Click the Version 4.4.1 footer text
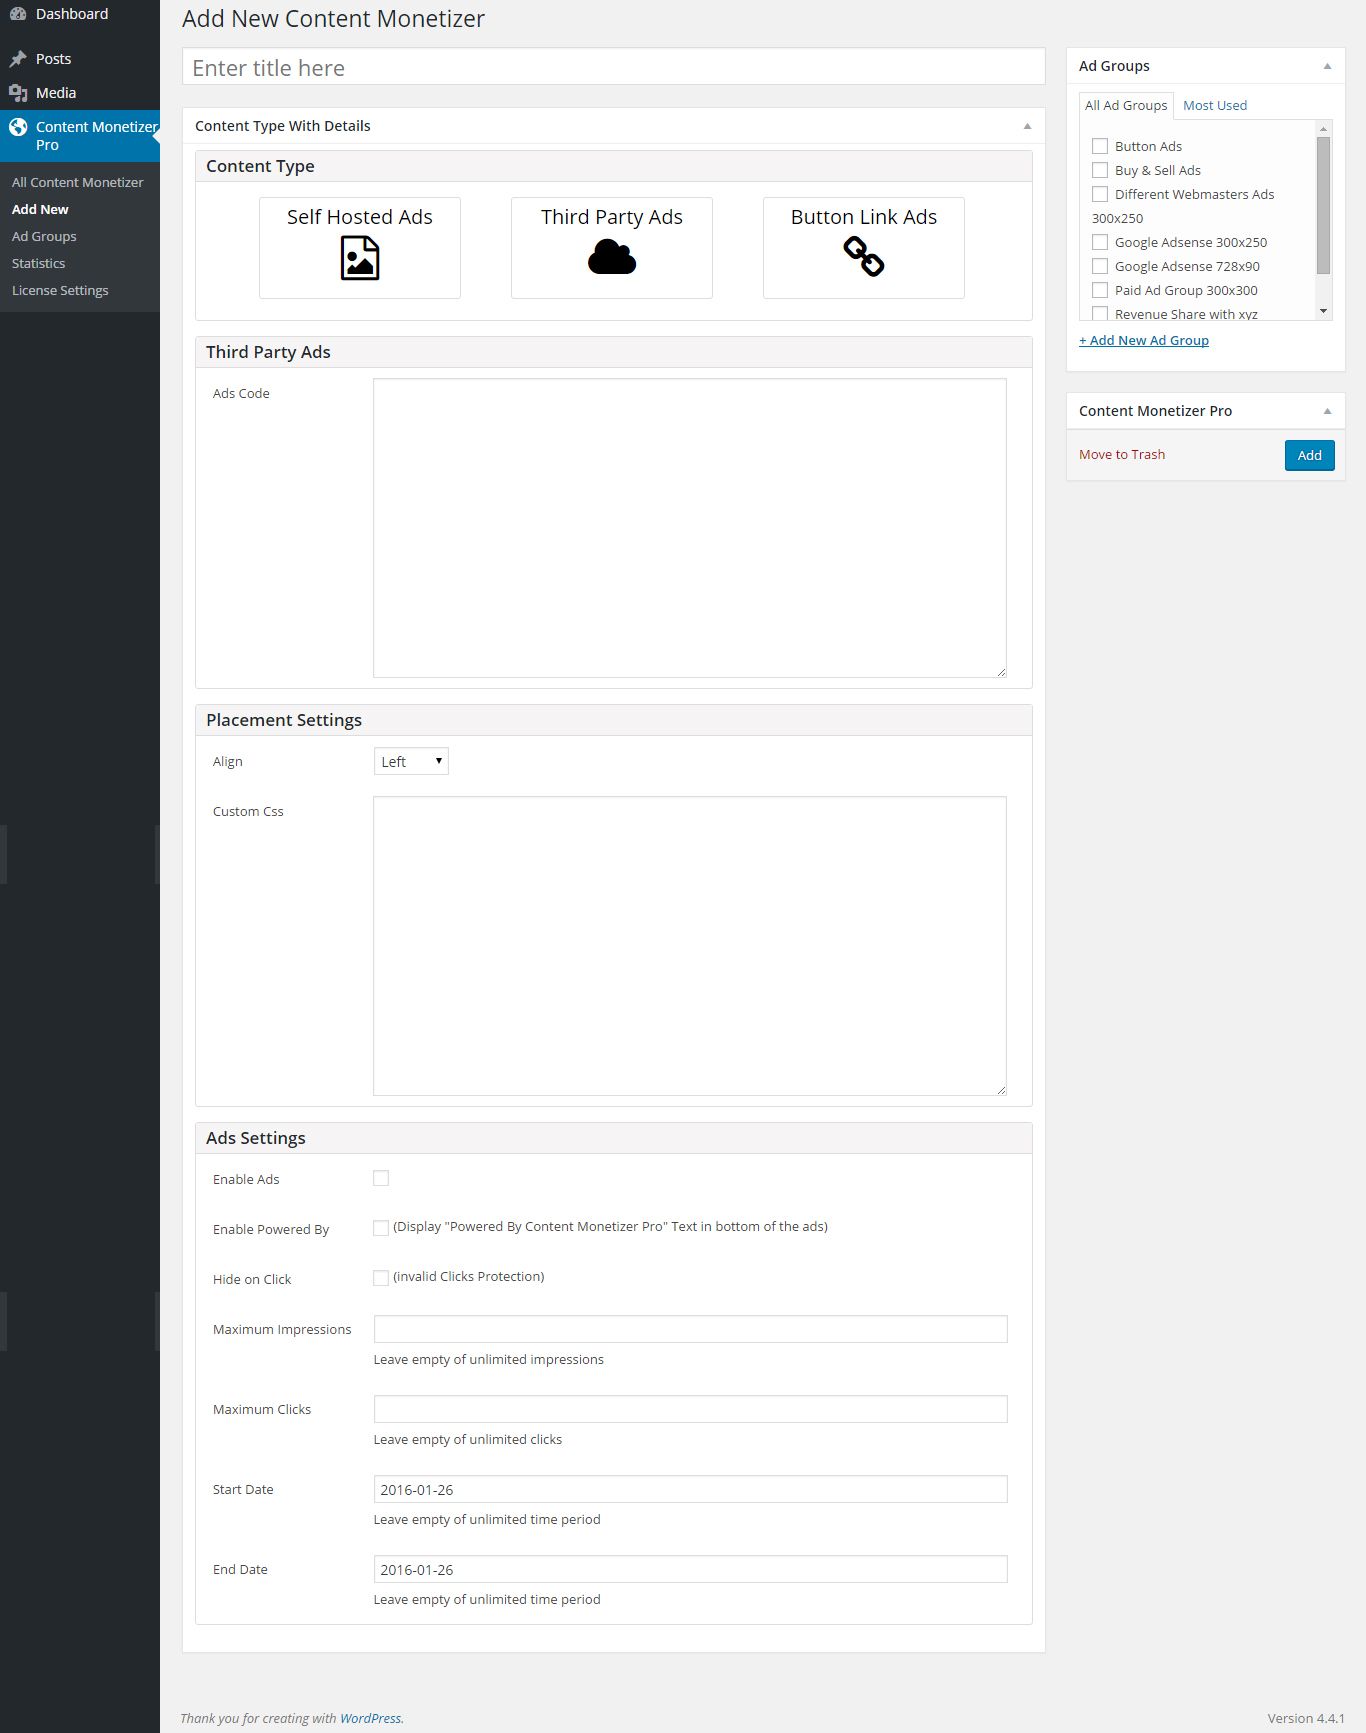The image size is (1366, 1733). coord(1306,1718)
